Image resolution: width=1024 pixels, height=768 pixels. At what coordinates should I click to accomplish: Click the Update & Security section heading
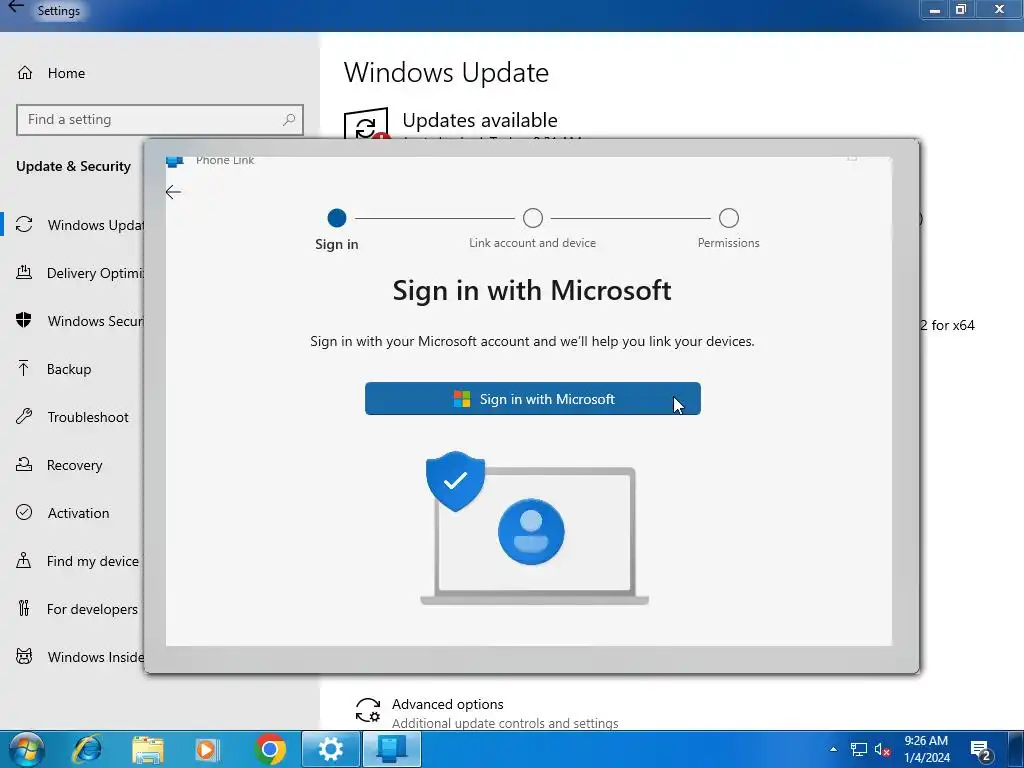coord(73,167)
